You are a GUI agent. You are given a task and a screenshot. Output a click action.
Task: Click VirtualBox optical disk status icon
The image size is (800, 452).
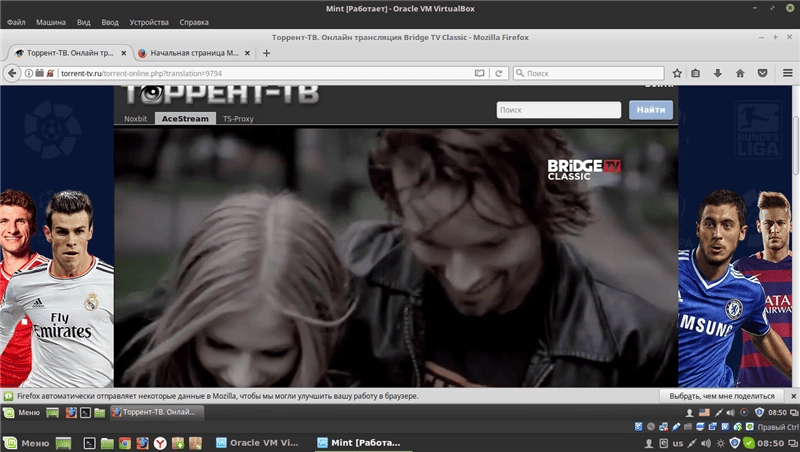[651, 426]
